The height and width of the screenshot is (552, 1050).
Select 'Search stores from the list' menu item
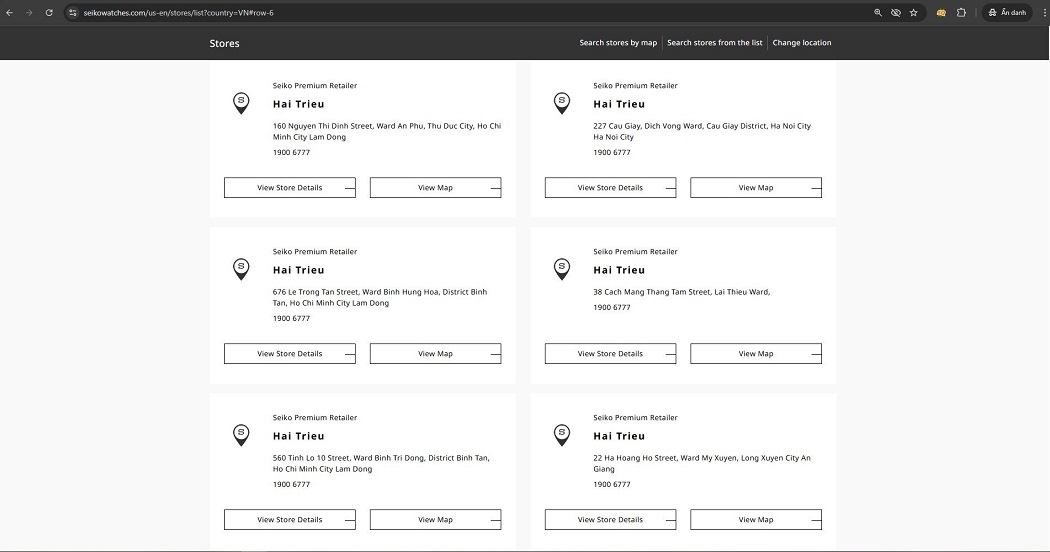click(x=715, y=43)
